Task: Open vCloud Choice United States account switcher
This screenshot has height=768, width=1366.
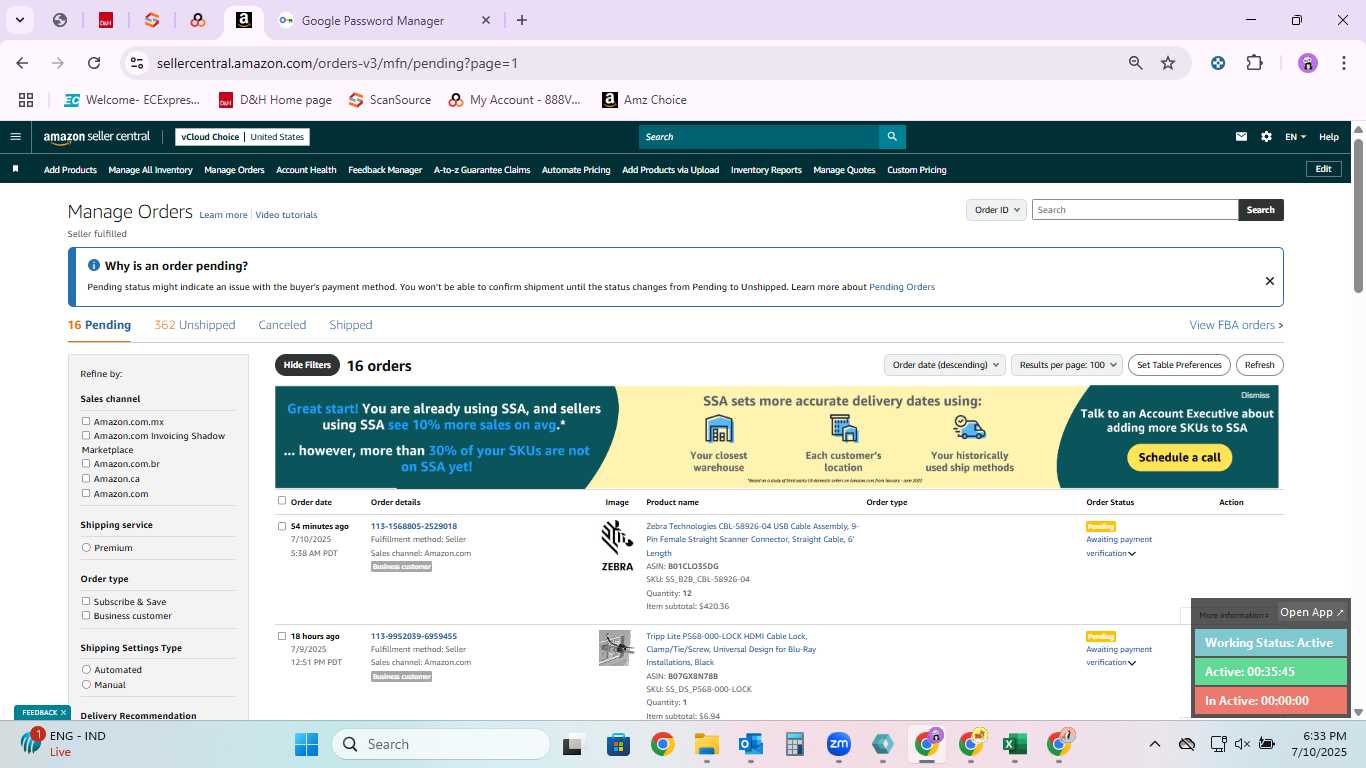Action: pyautogui.click(x=242, y=137)
